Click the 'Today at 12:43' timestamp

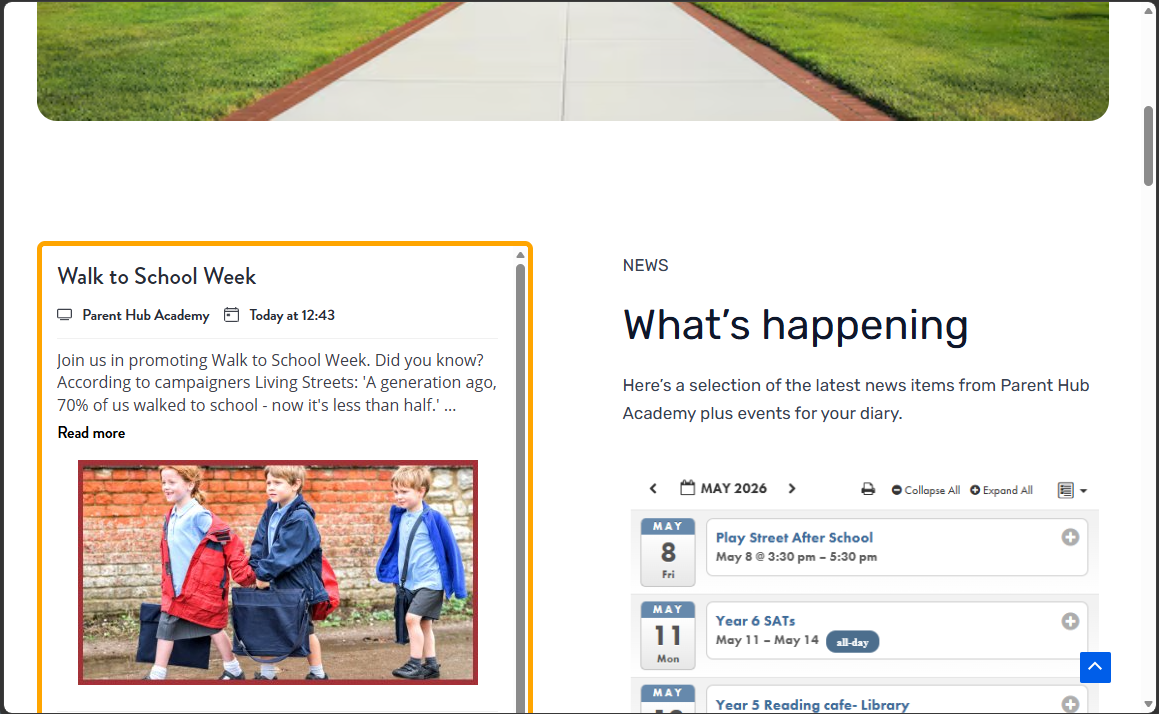coord(292,315)
